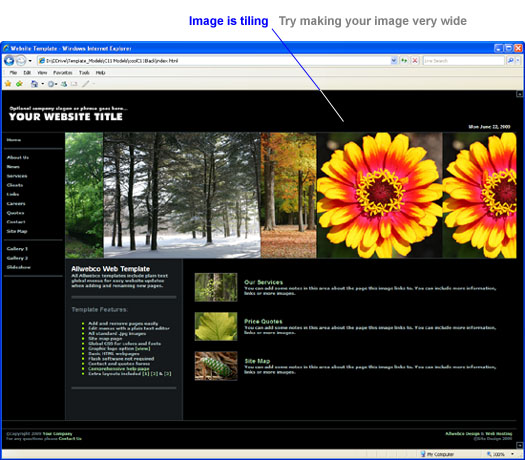Viewport: 525px width, 460px height.
Task: Click the greyed-out edit pencil toolbar icon
Action: click(86, 84)
